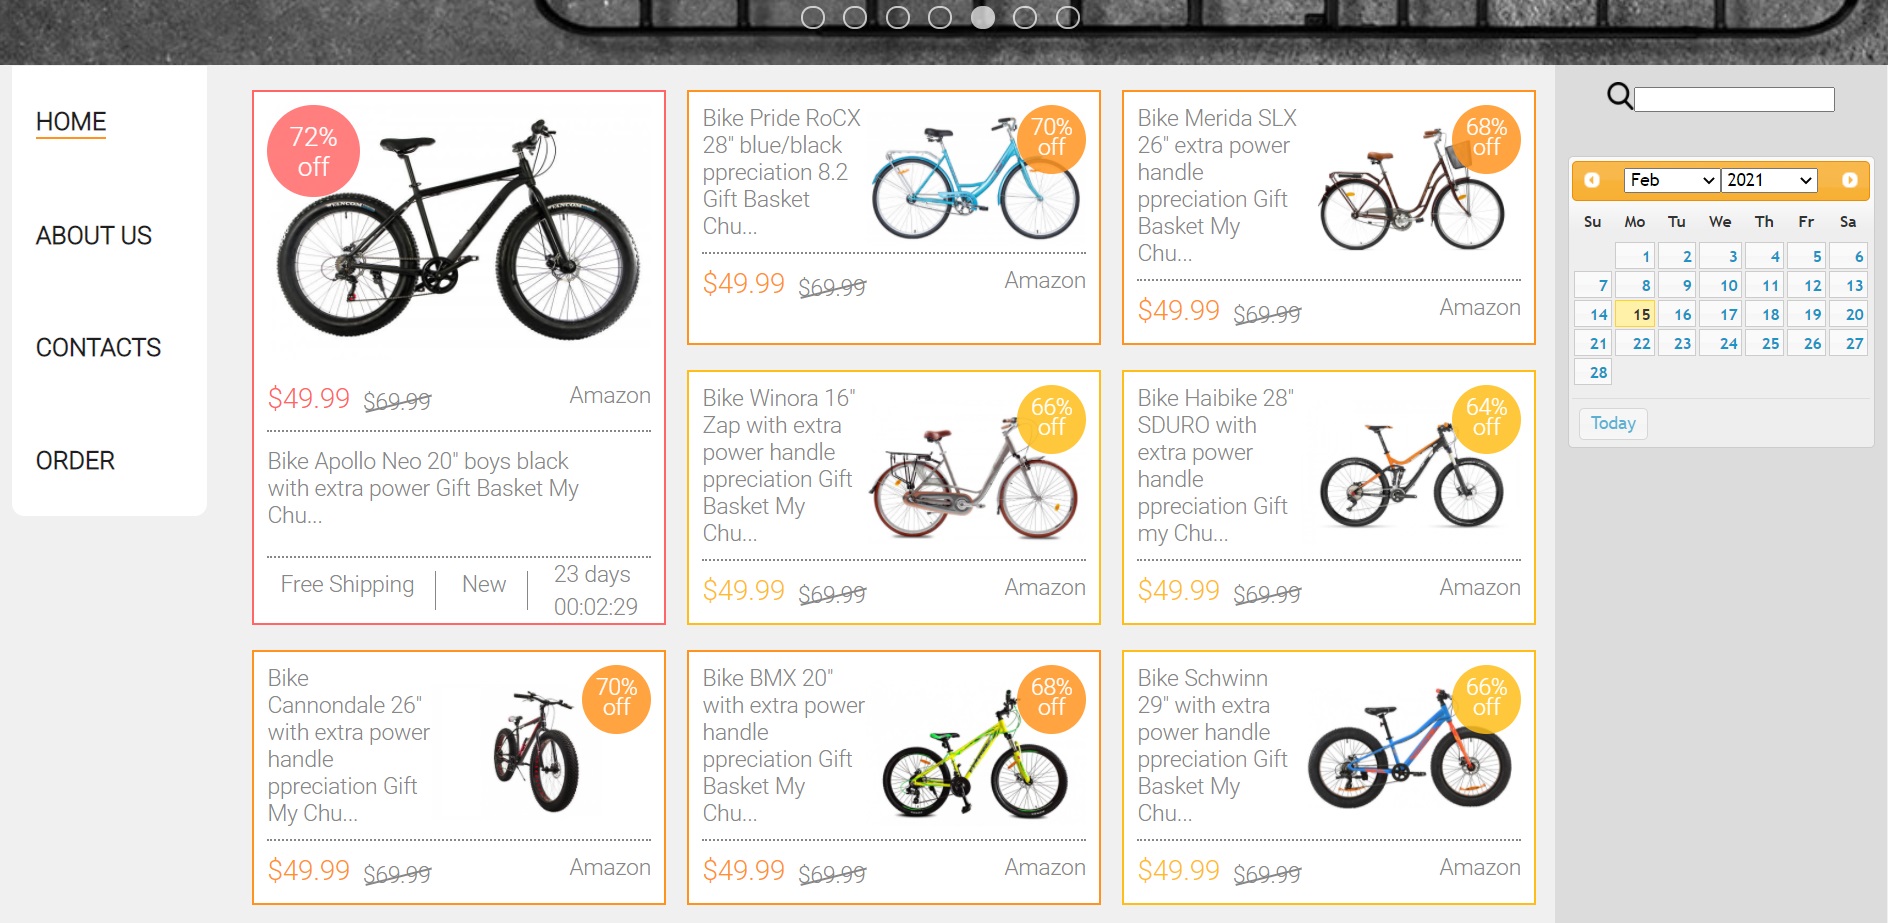Click the search magnifier icon
The image size is (1888, 923).
[1619, 96]
